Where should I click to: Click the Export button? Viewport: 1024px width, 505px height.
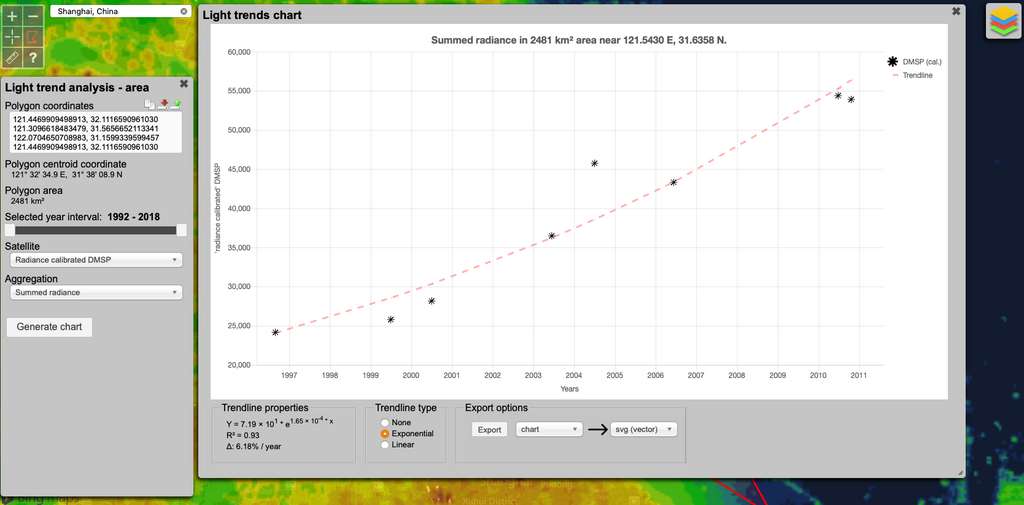coord(489,429)
